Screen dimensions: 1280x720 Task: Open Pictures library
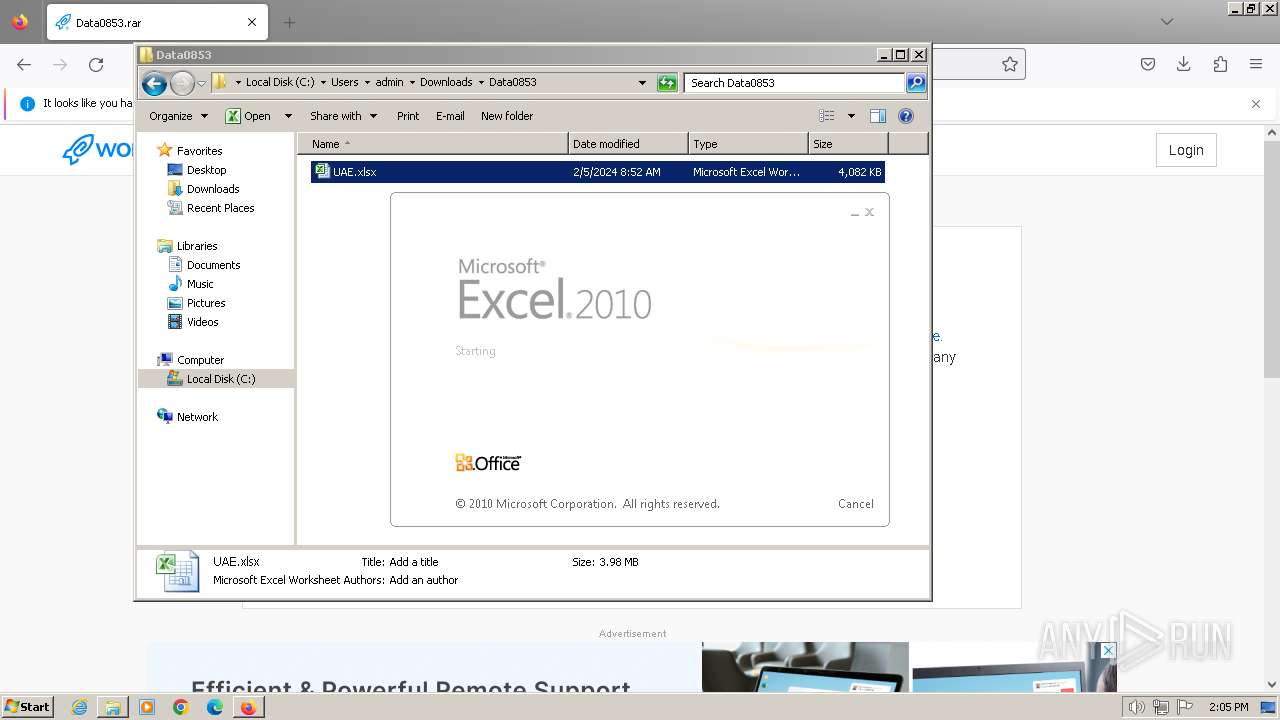point(206,303)
